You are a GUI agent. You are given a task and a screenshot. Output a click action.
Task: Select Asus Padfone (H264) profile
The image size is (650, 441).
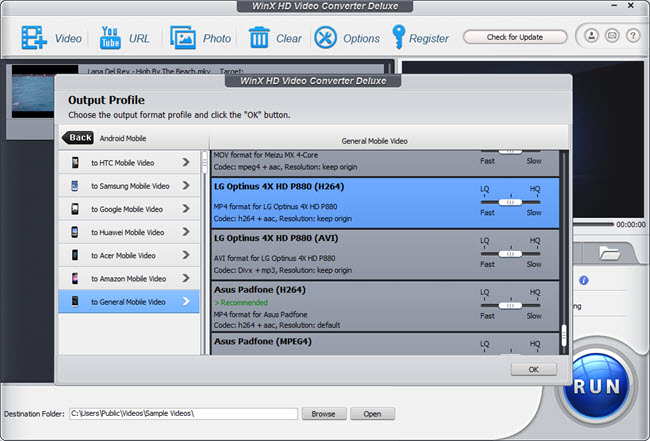click(x=385, y=306)
